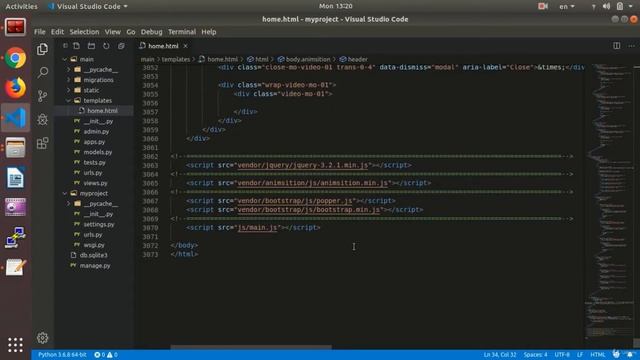Show Applications grid in the dock

pos(16,345)
